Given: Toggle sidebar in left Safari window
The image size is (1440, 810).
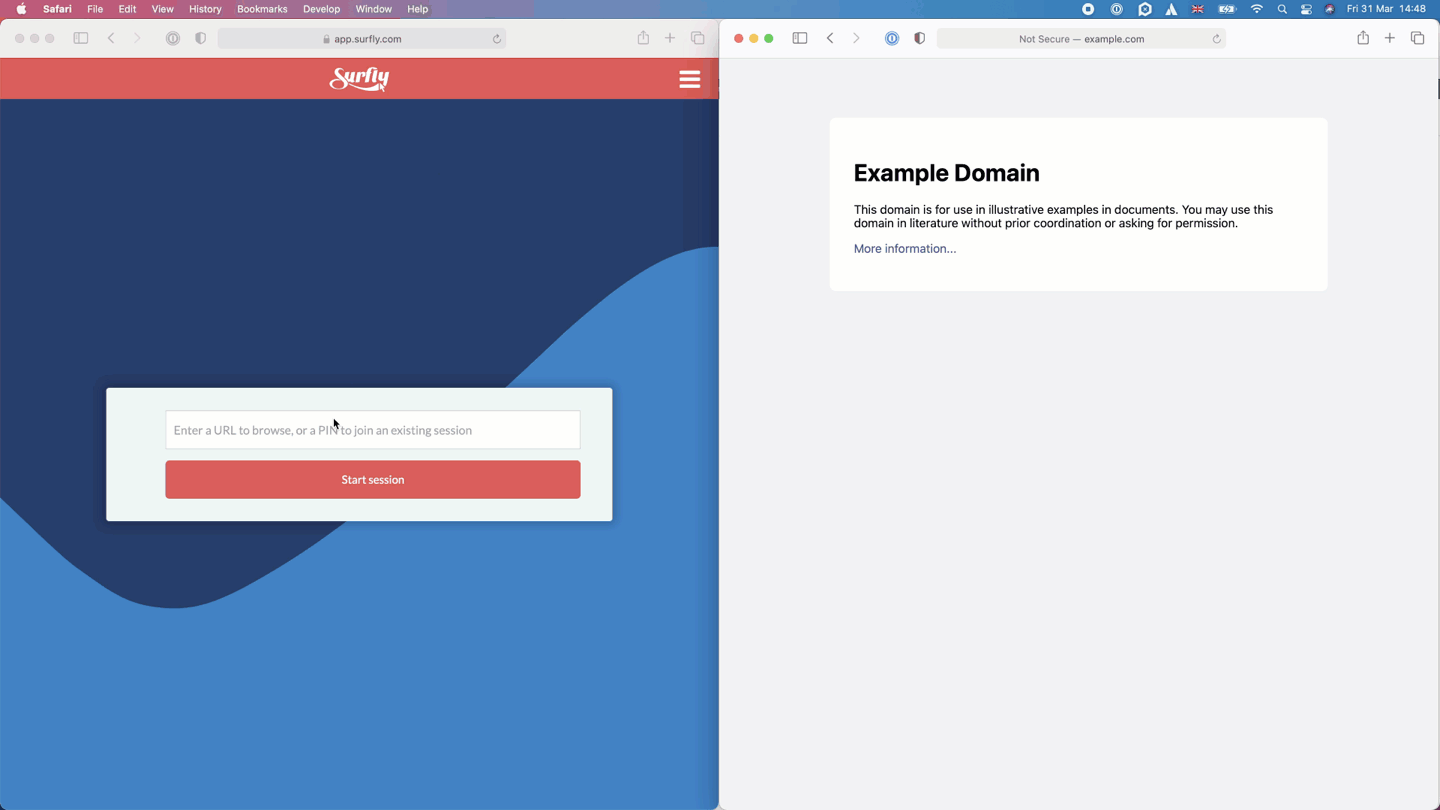Looking at the screenshot, I should tap(81, 38).
